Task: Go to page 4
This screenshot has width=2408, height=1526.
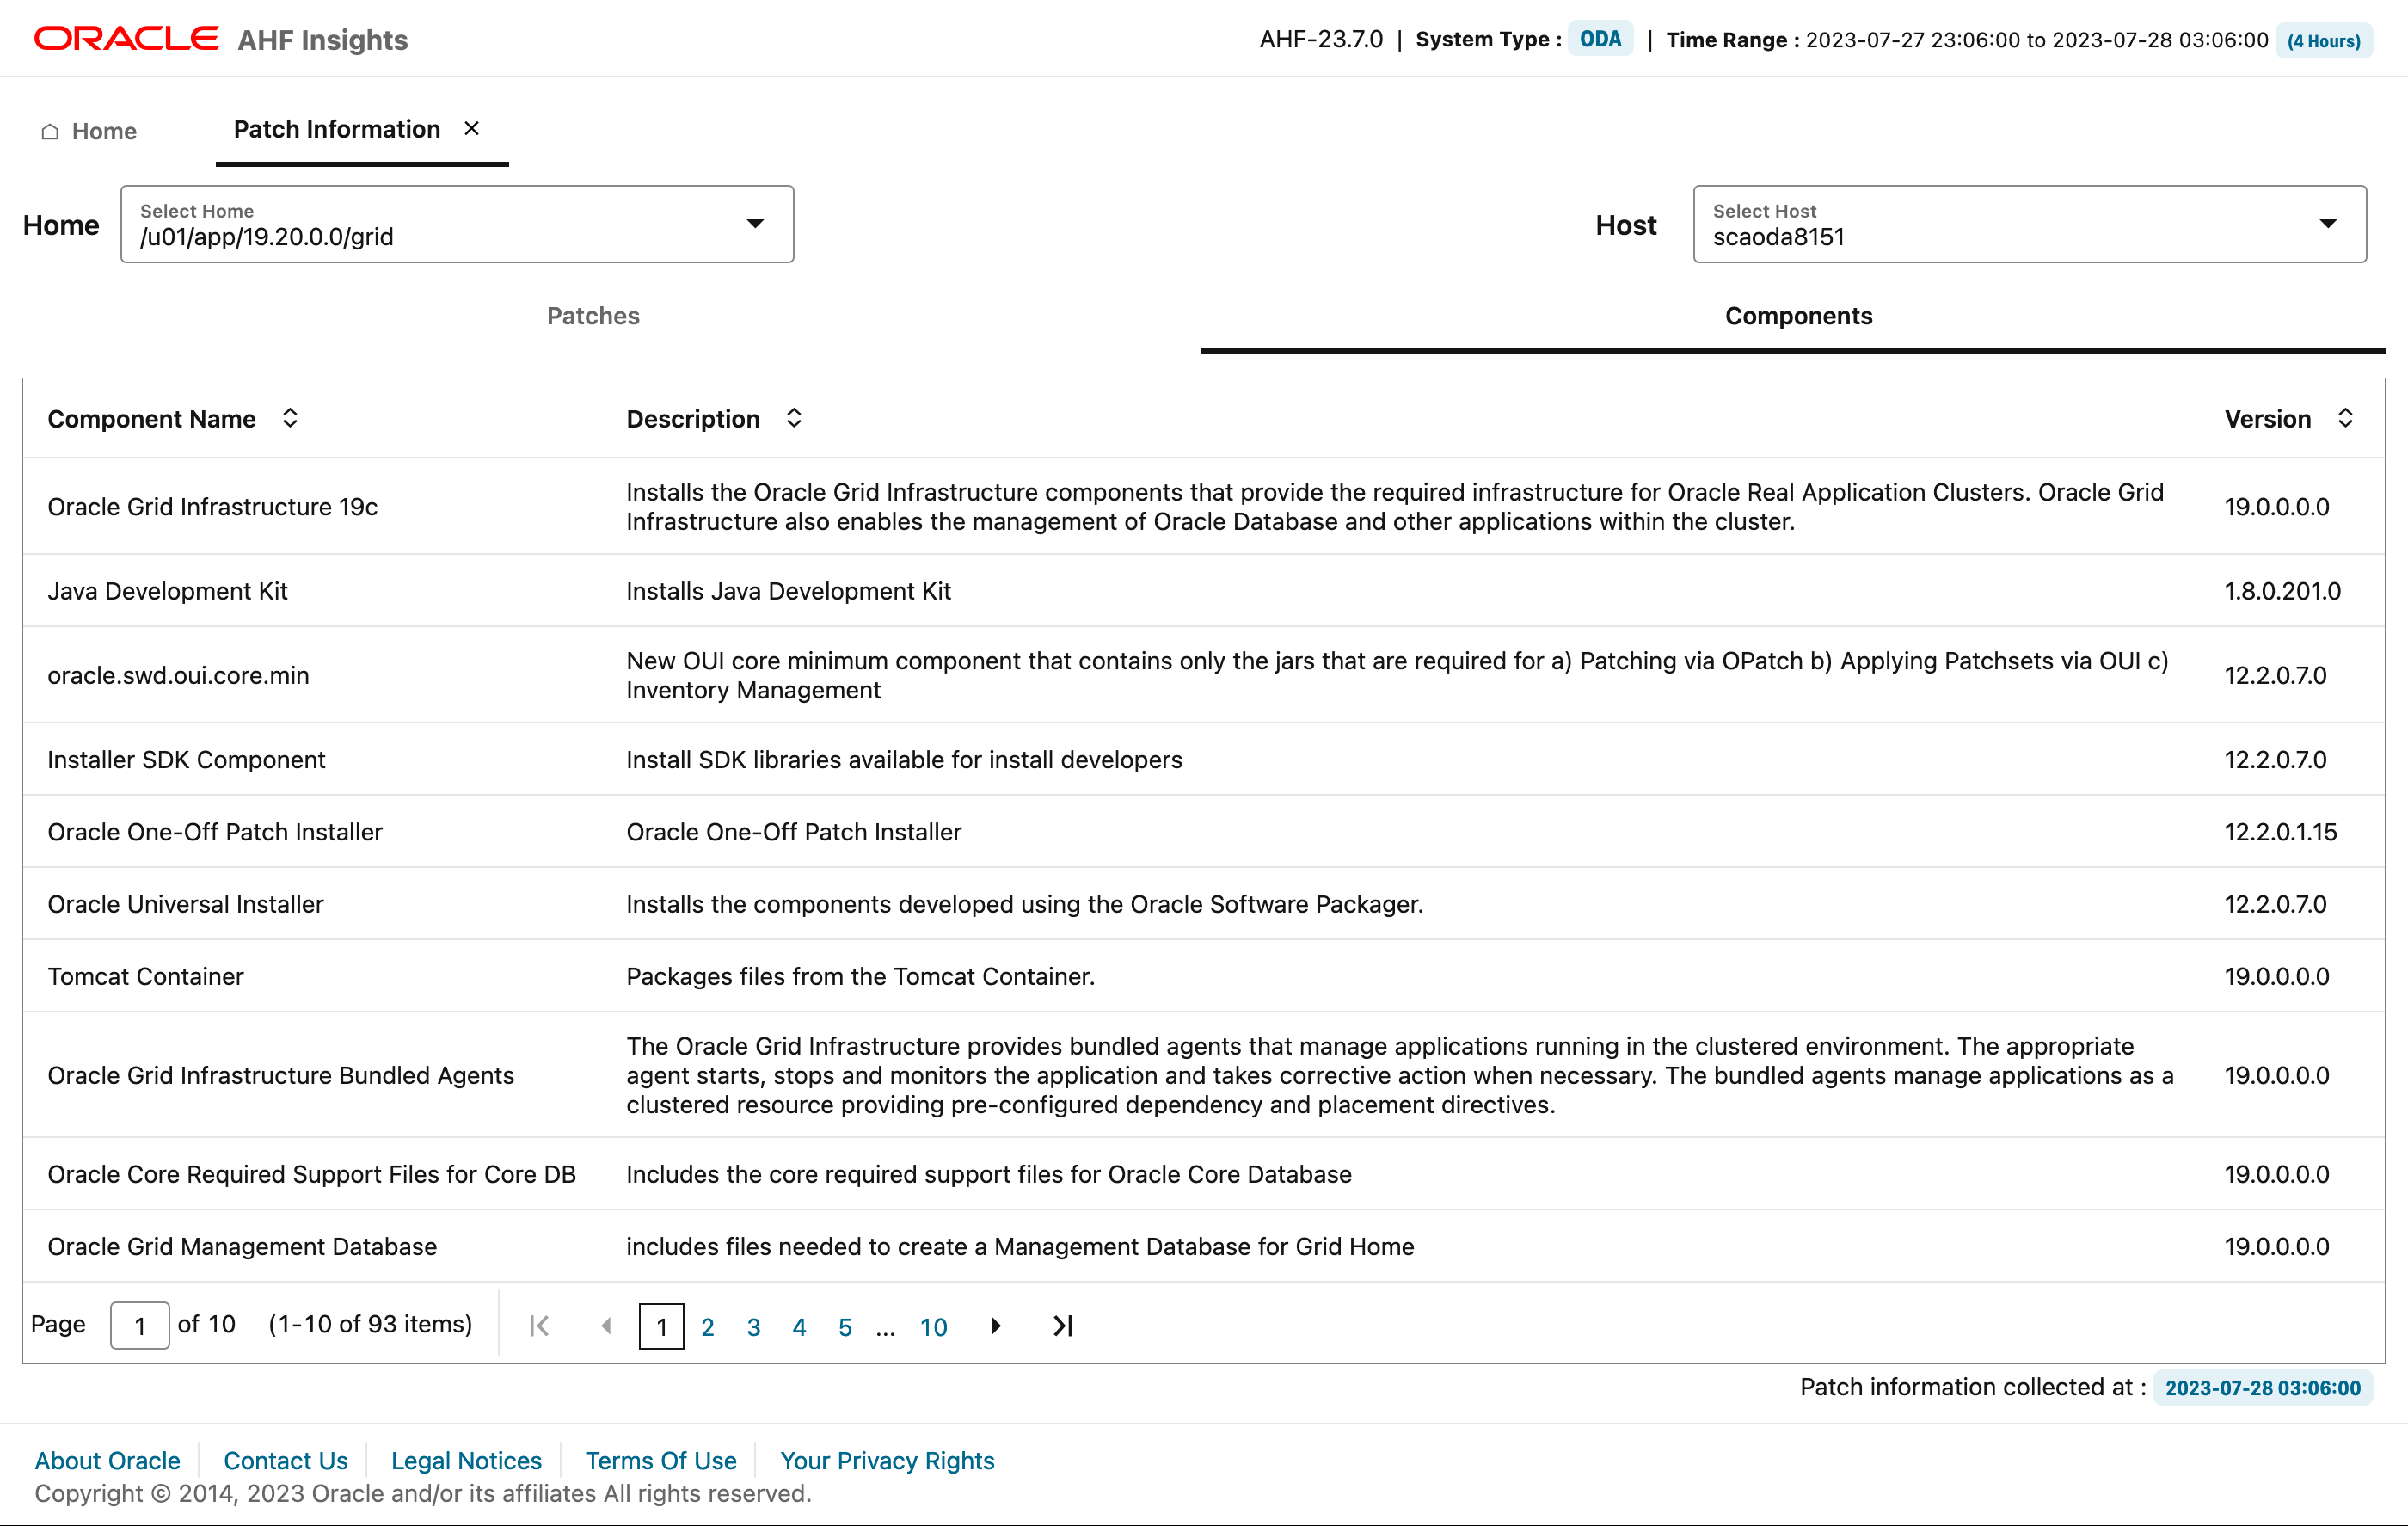Action: click(x=799, y=1327)
